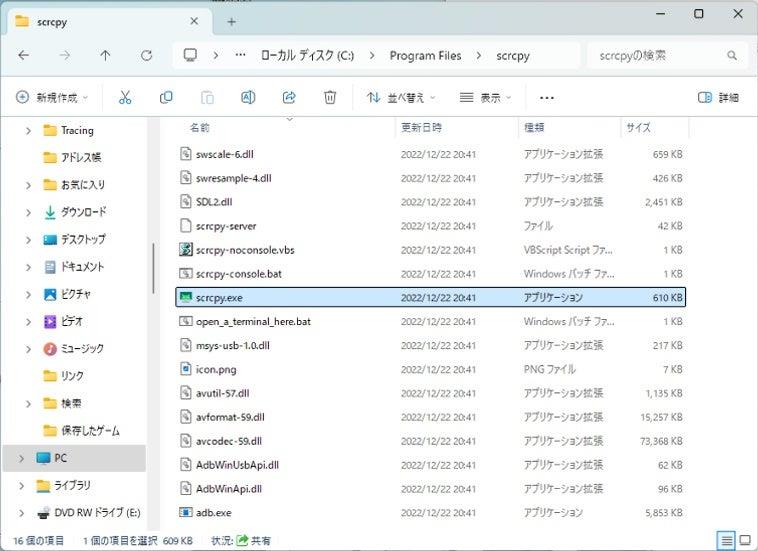Select swresample-4.dll file row
Image resolution: width=758 pixels, height=551 pixels.
click(431, 178)
